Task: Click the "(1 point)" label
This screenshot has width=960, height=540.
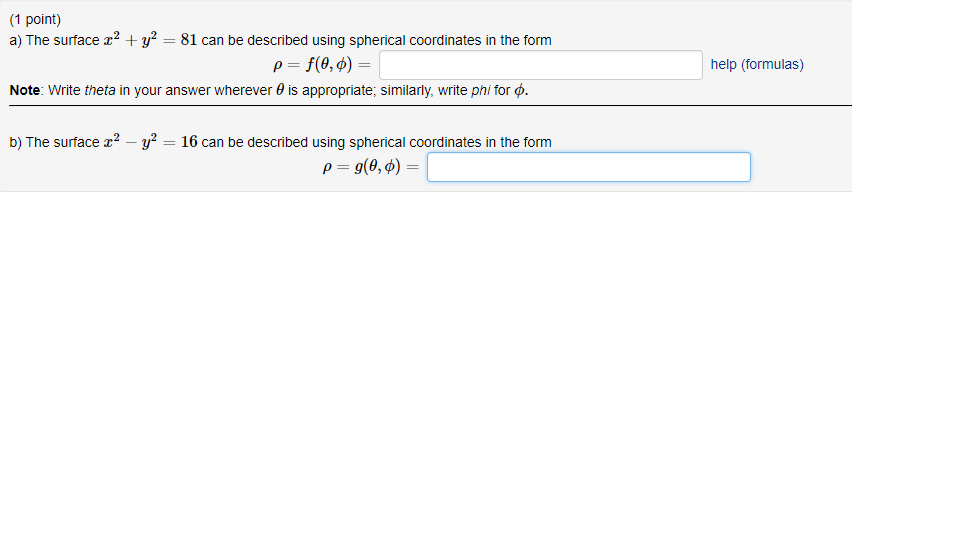Action: click(x=35, y=19)
